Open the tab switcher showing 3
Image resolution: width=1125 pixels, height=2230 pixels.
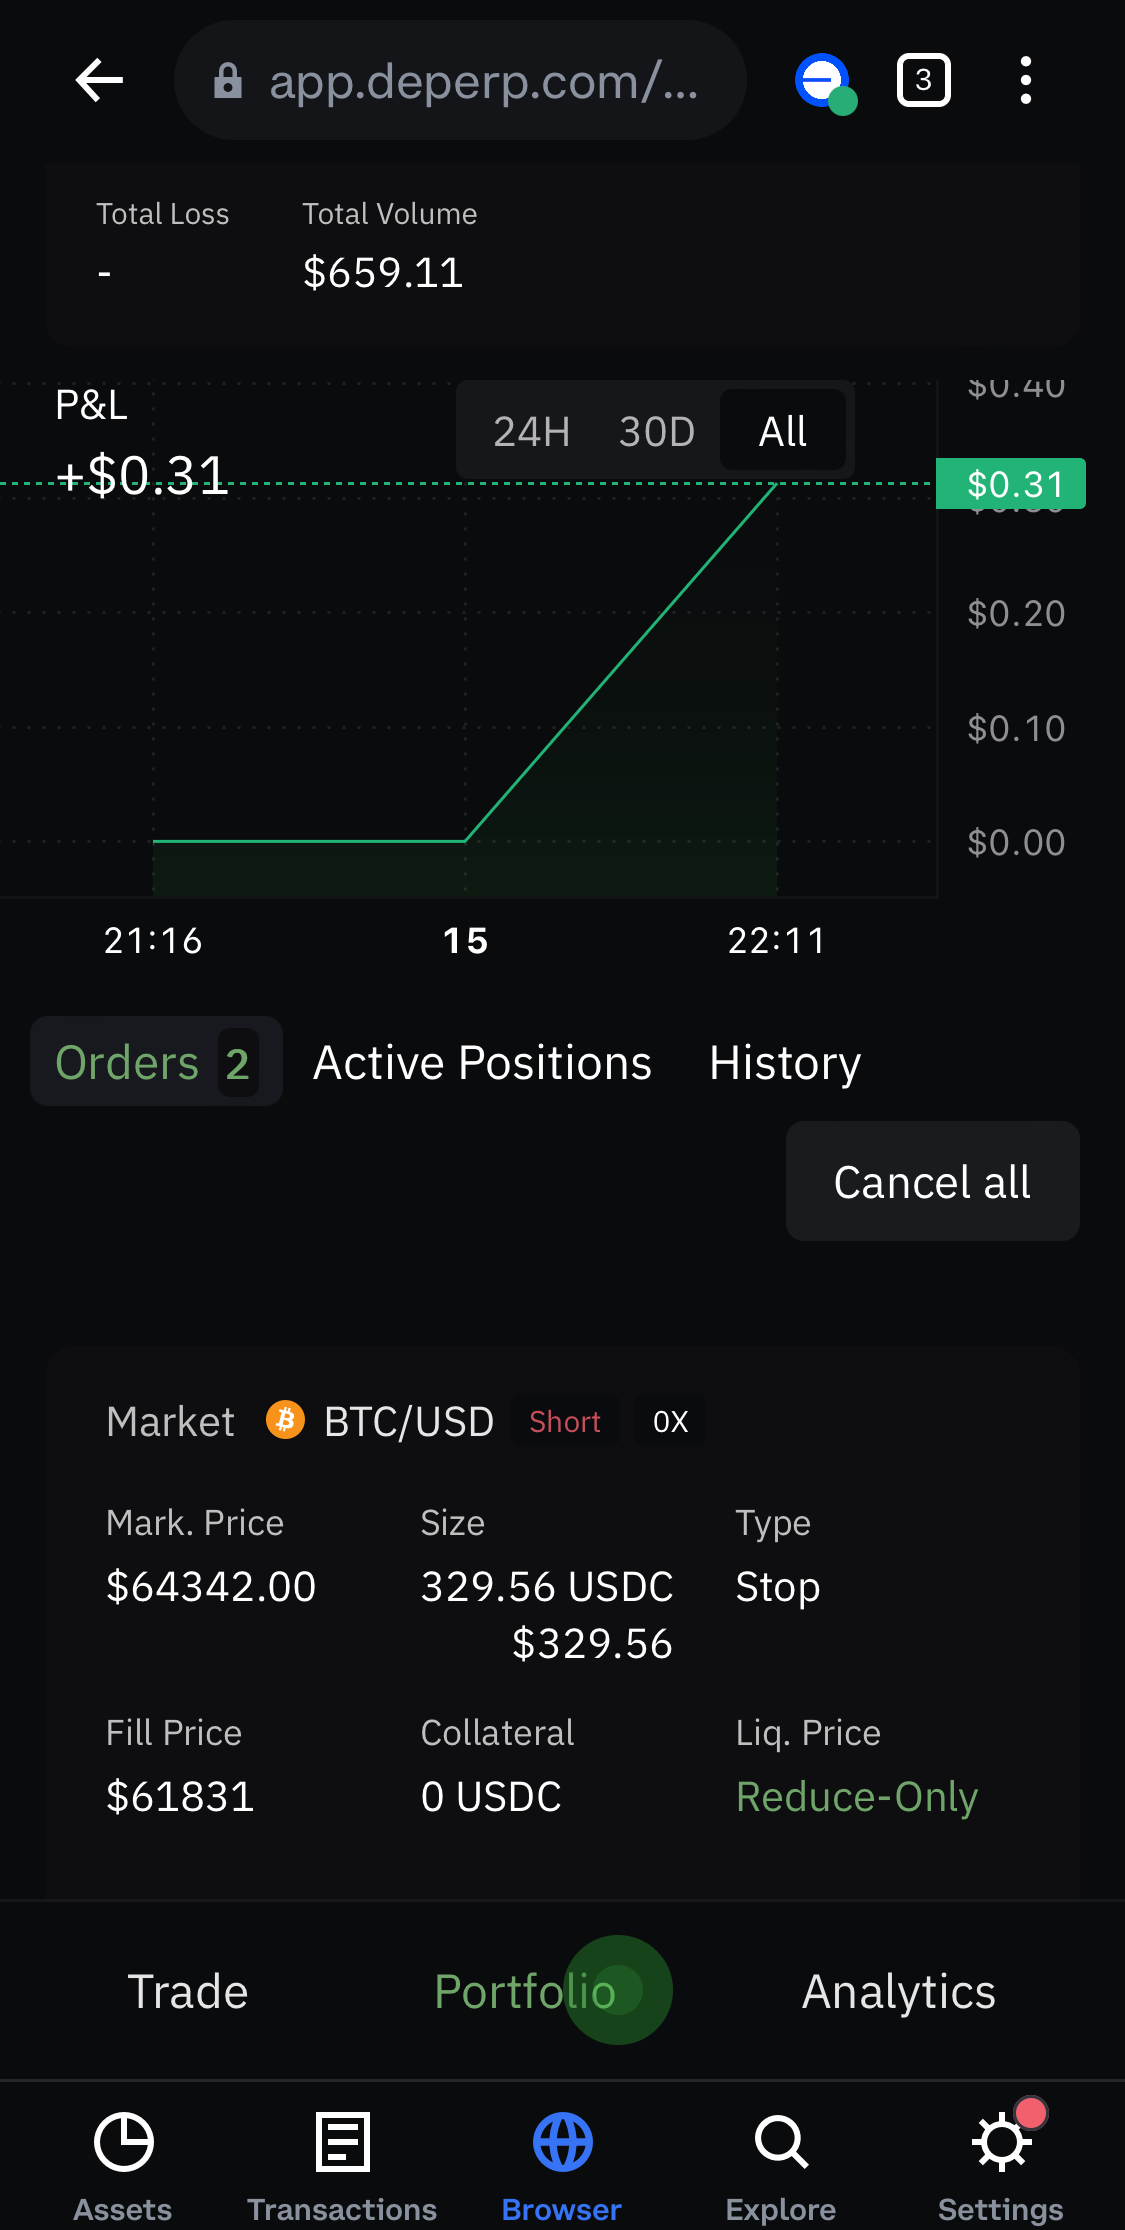[923, 80]
